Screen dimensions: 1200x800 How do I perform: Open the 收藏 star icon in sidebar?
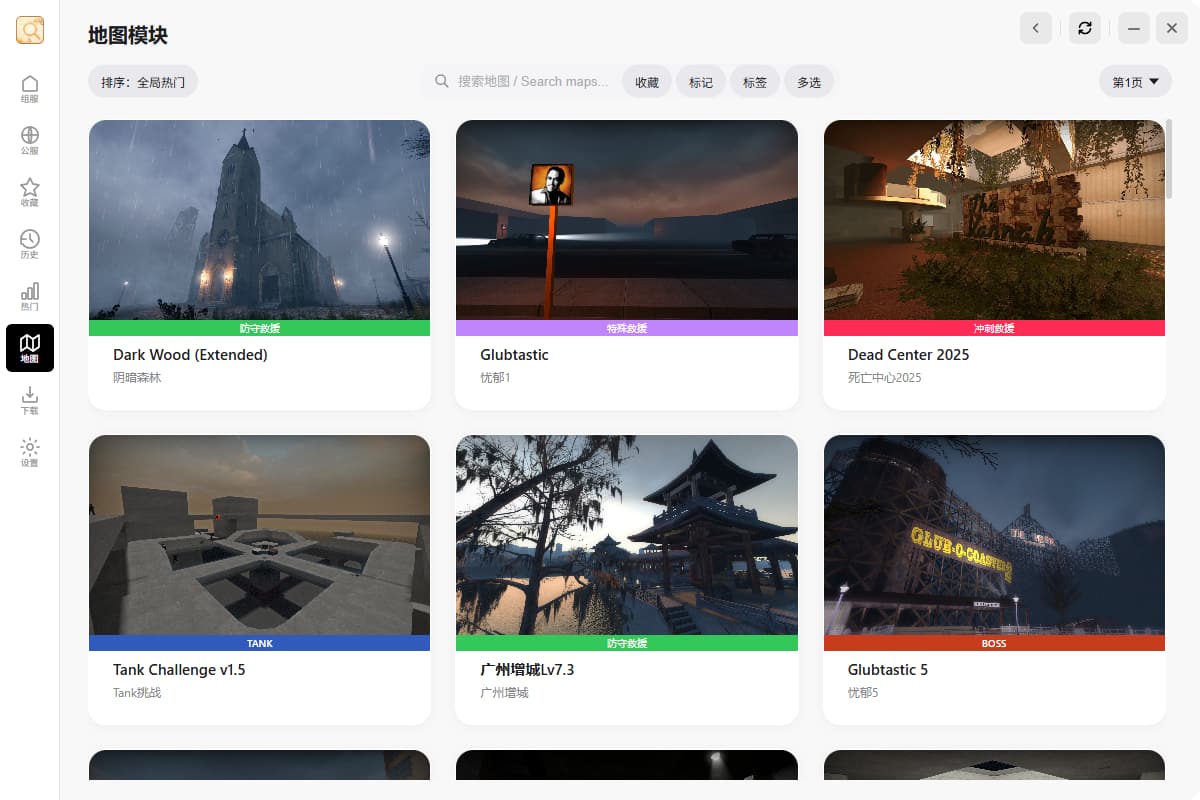pyautogui.click(x=30, y=192)
